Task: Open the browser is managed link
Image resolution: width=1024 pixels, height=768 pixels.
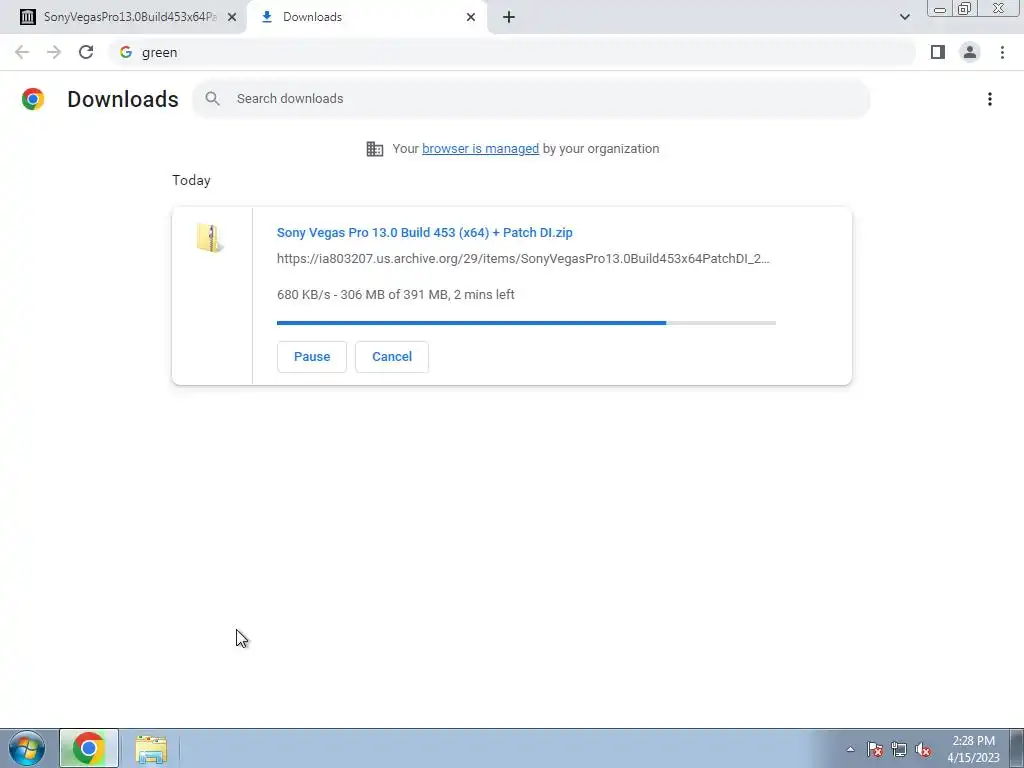Action: click(481, 149)
